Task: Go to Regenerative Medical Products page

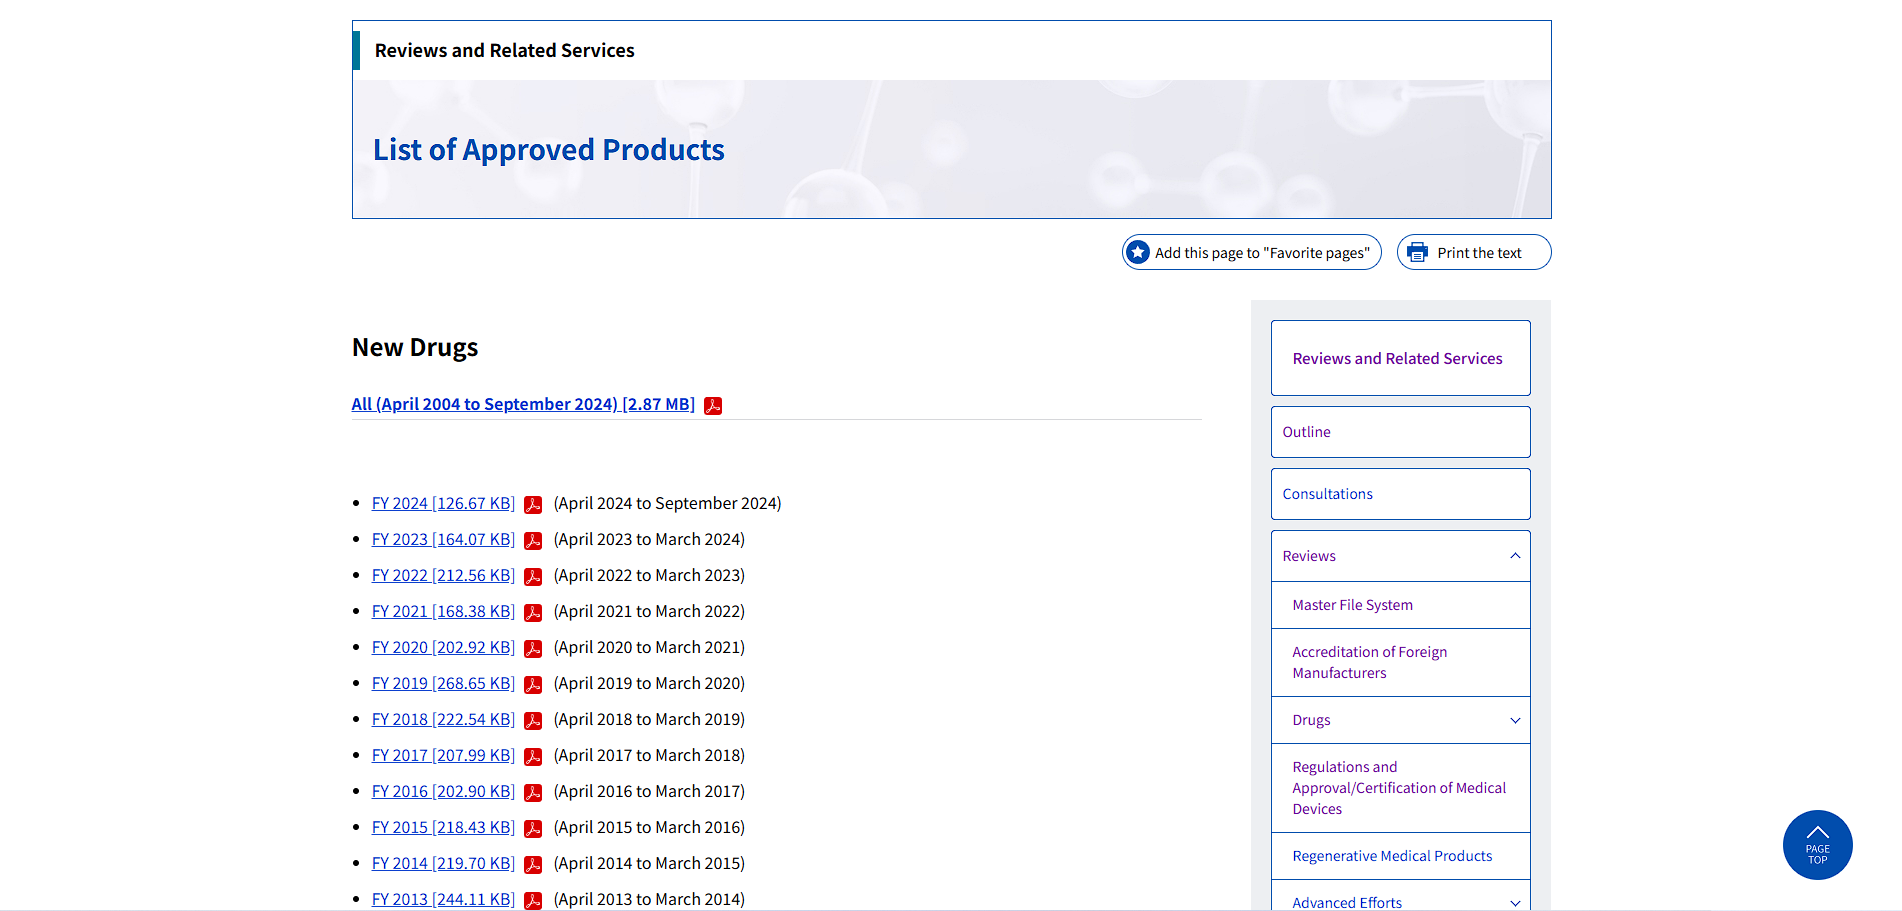Action: pyautogui.click(x=1391, y=856)
